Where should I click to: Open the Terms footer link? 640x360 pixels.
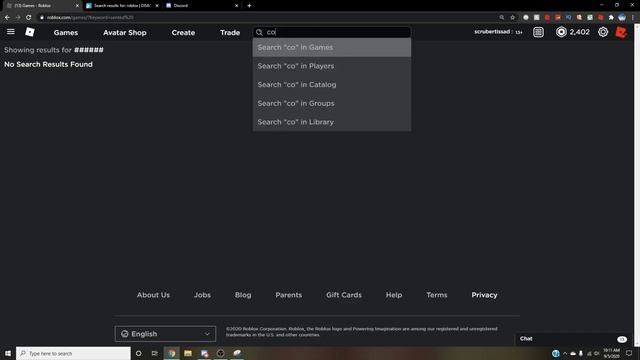[437, 295]
